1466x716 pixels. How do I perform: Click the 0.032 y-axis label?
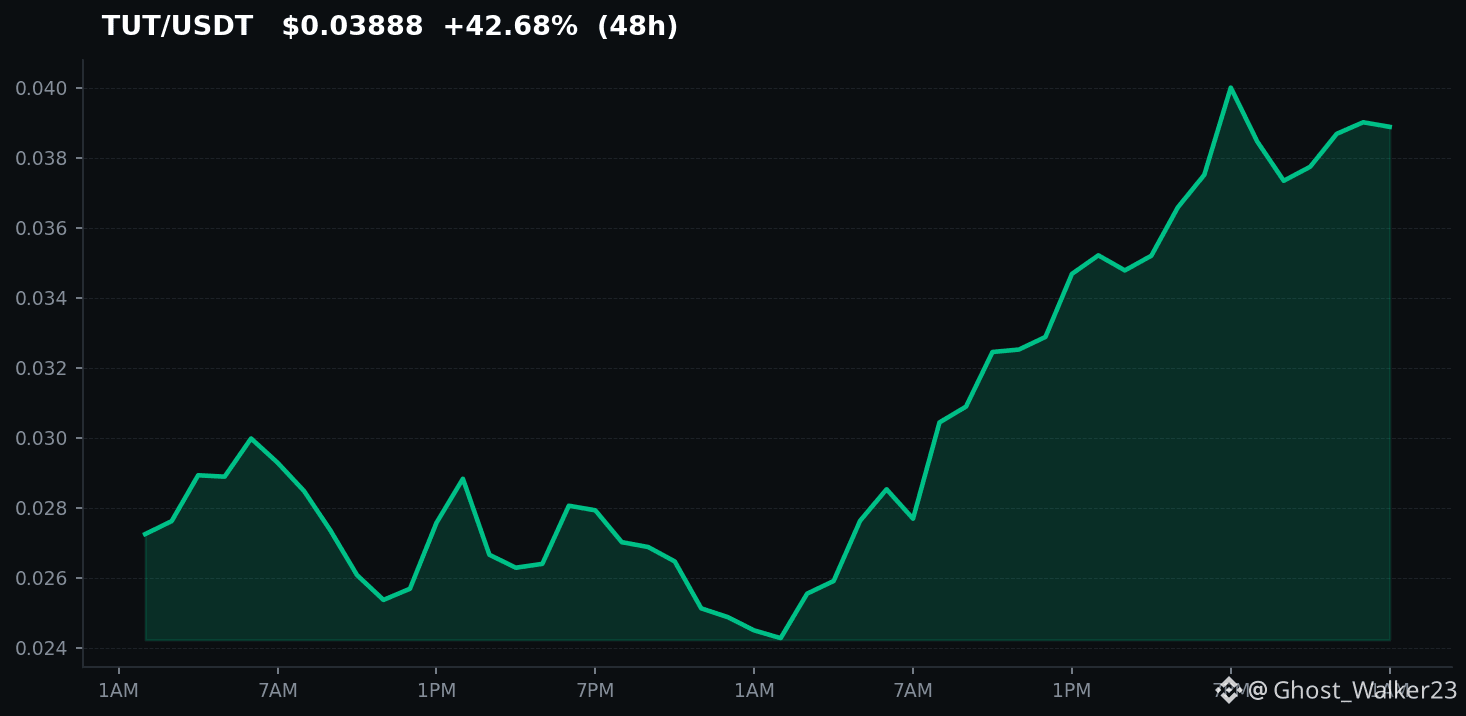[x=41, y=369]
